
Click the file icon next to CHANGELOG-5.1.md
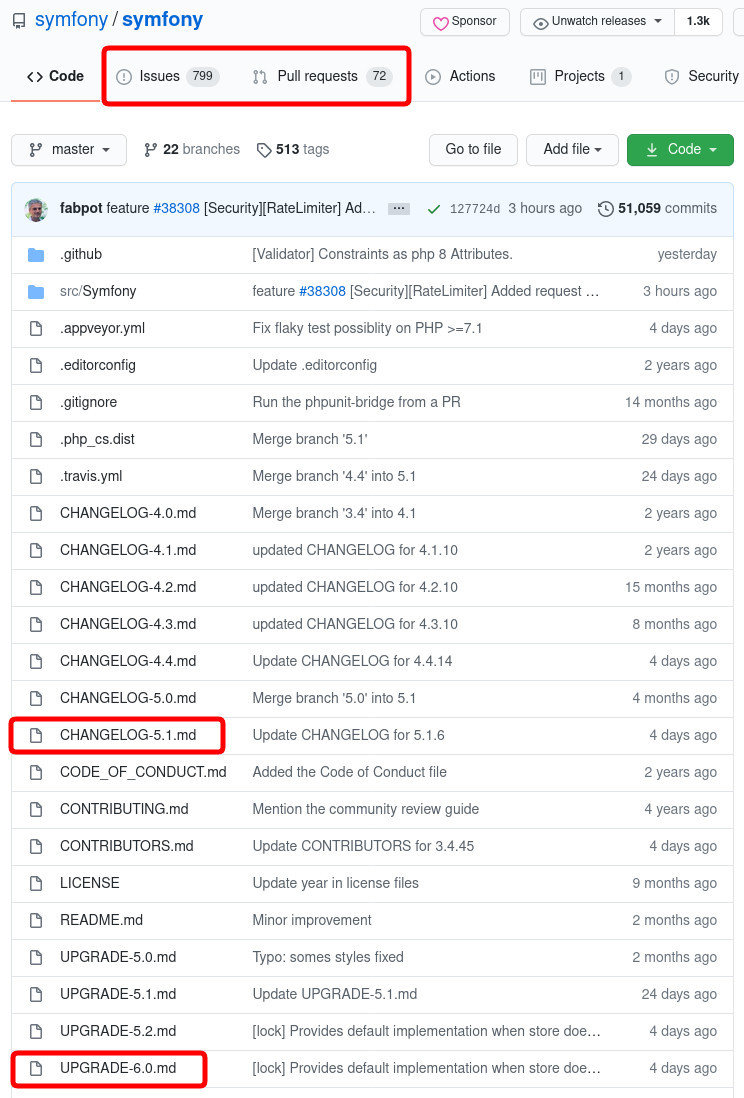(36, 736)
